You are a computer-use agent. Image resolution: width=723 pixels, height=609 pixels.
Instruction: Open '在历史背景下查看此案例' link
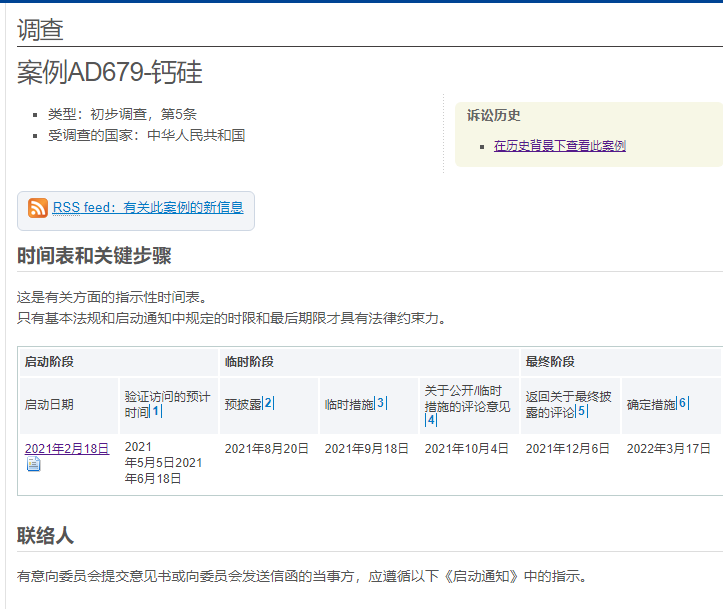click(x=559, y=146)
